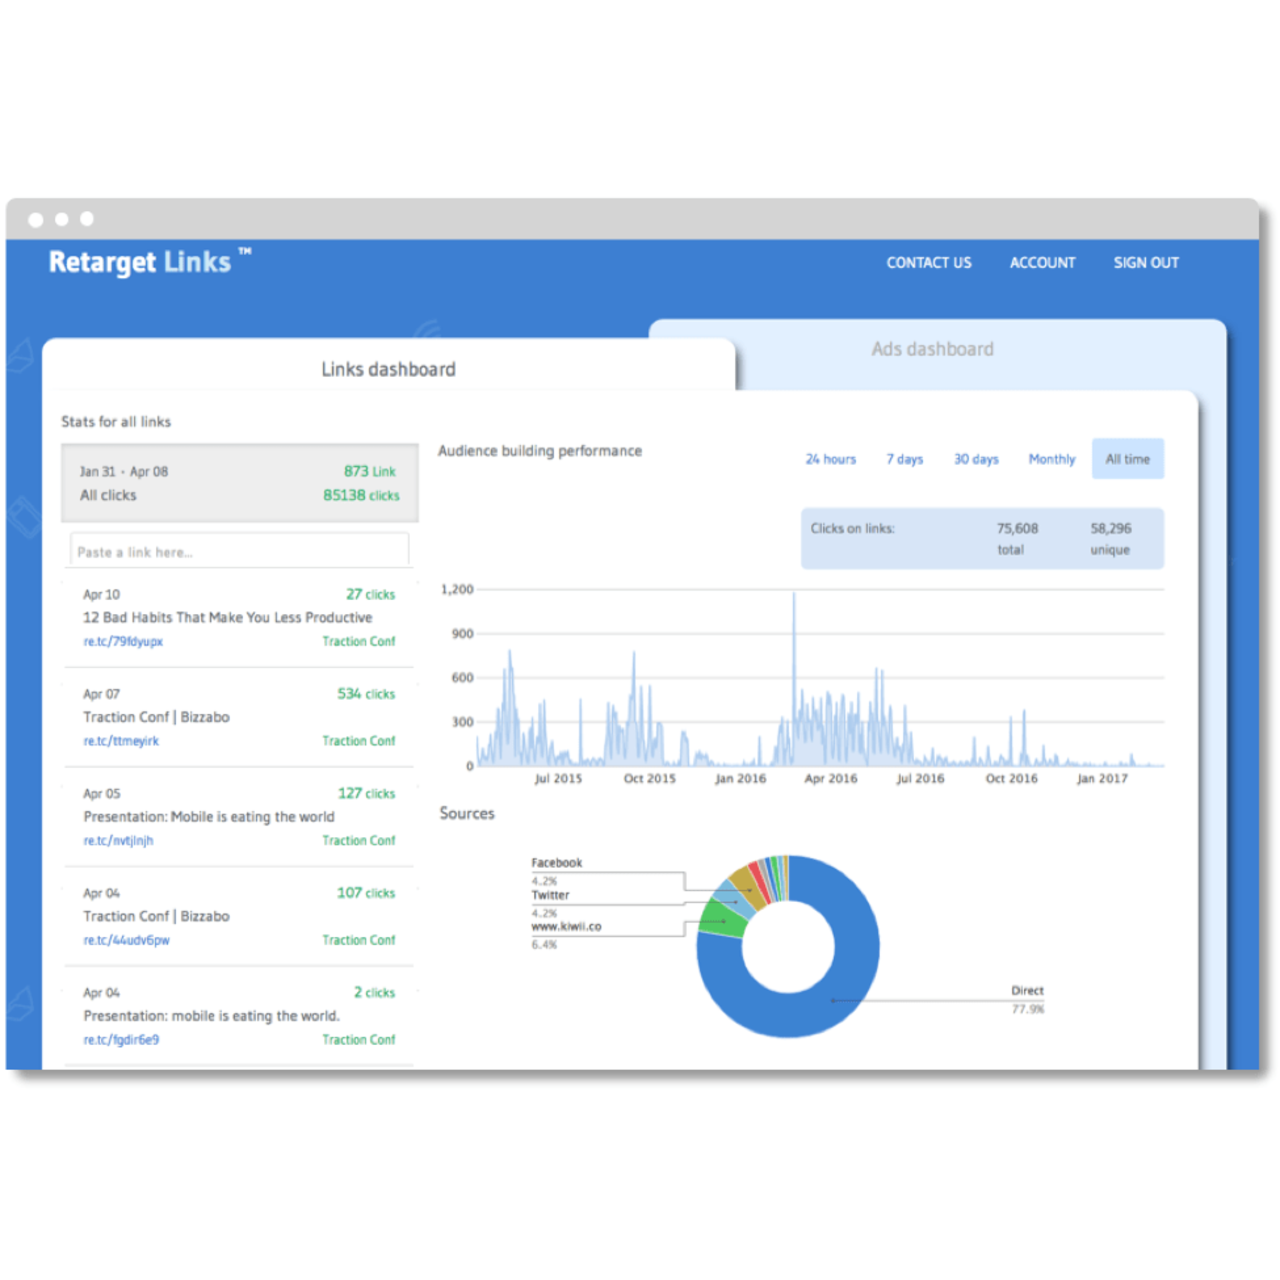Show the 24 hours time range
The image size is (1280, 1280).
click(830, 459)
